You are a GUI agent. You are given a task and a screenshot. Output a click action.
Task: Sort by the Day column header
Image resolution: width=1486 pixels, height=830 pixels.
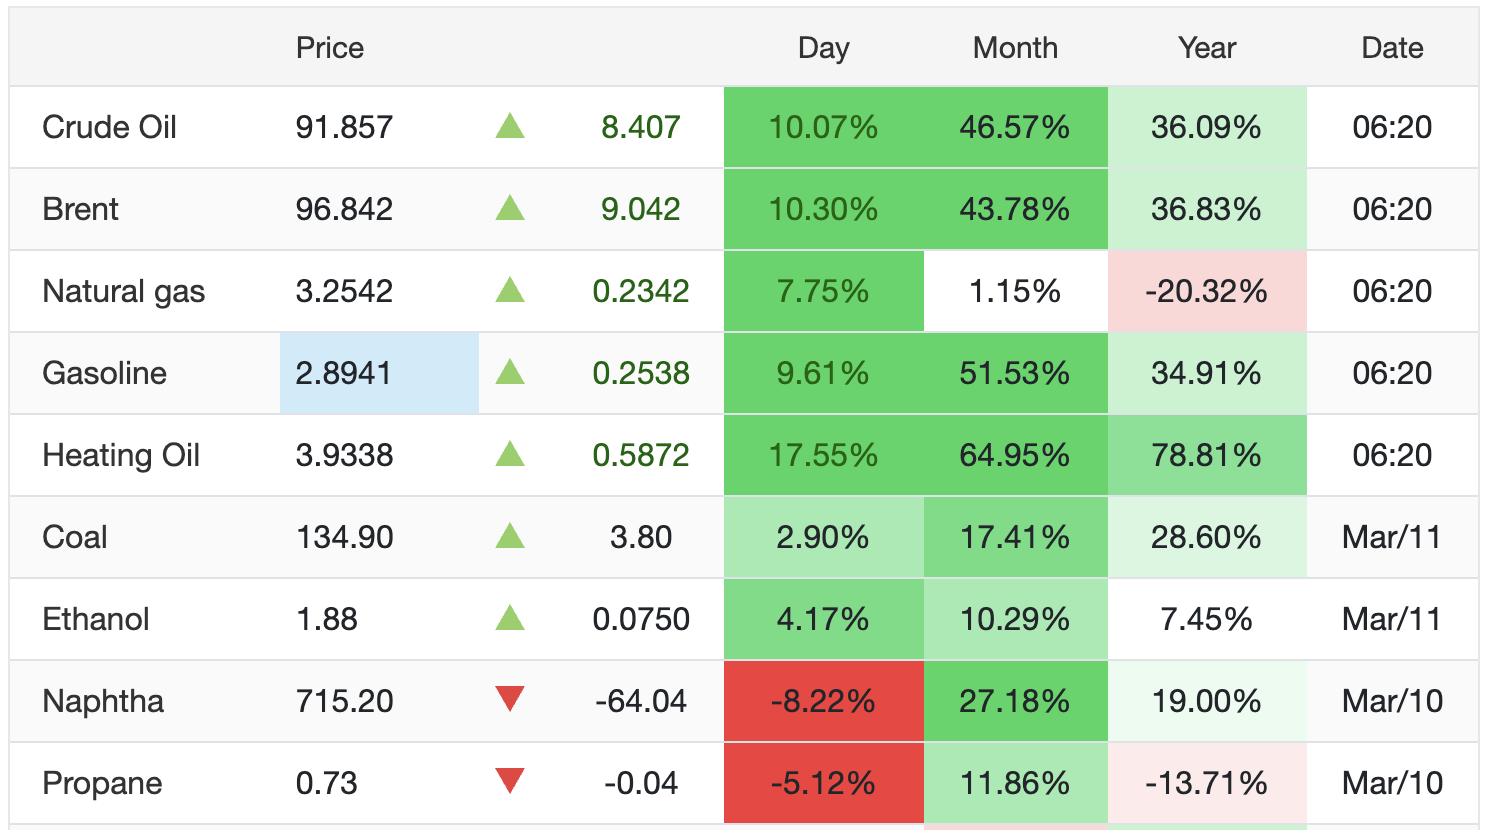(x=823, y=48)
